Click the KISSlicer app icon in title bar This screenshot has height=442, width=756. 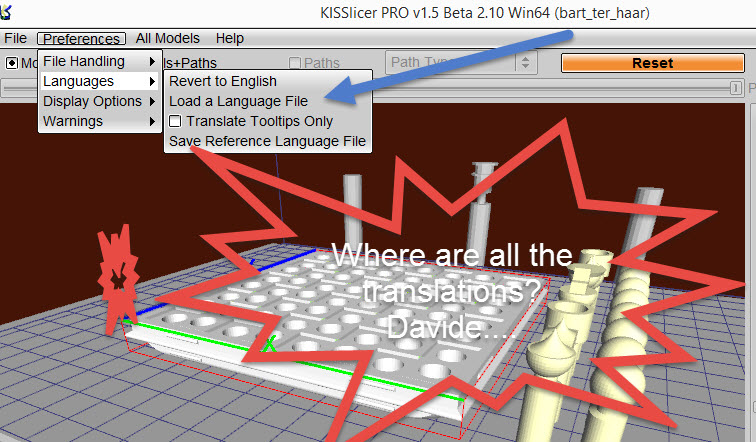(x=6, y=13)
